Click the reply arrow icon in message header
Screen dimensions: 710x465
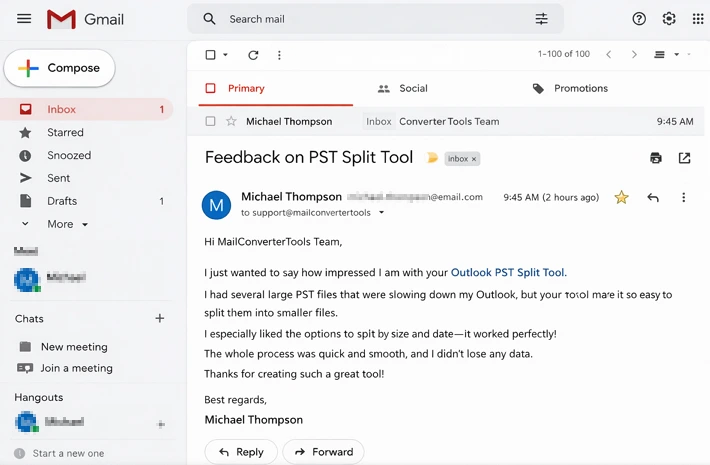pyautogui.click(x=652, y=197)
